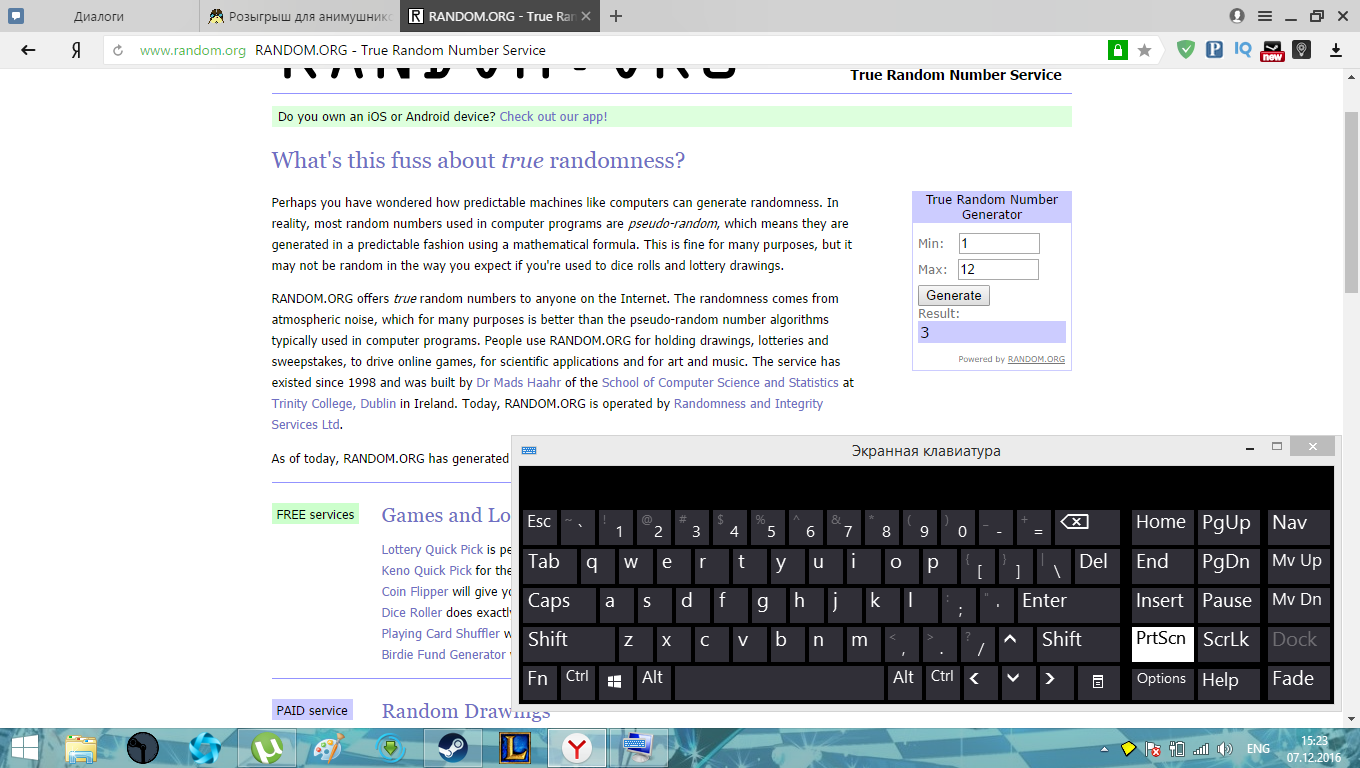Click the Max input field
Image resolution: width=1360 pixels, height=768 pixels.
tap(998, 269)
